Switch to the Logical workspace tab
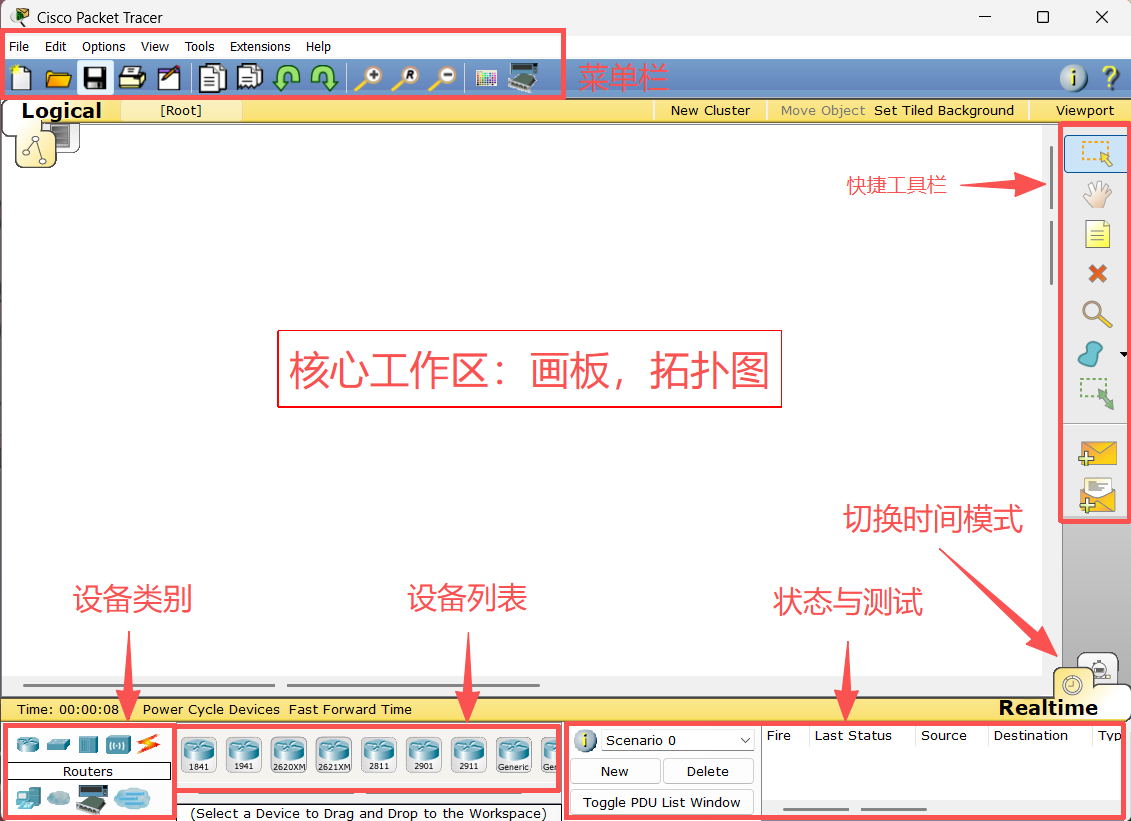This screenshot has width=1131, height=821. pyautogui.click(x=61, y=110)
